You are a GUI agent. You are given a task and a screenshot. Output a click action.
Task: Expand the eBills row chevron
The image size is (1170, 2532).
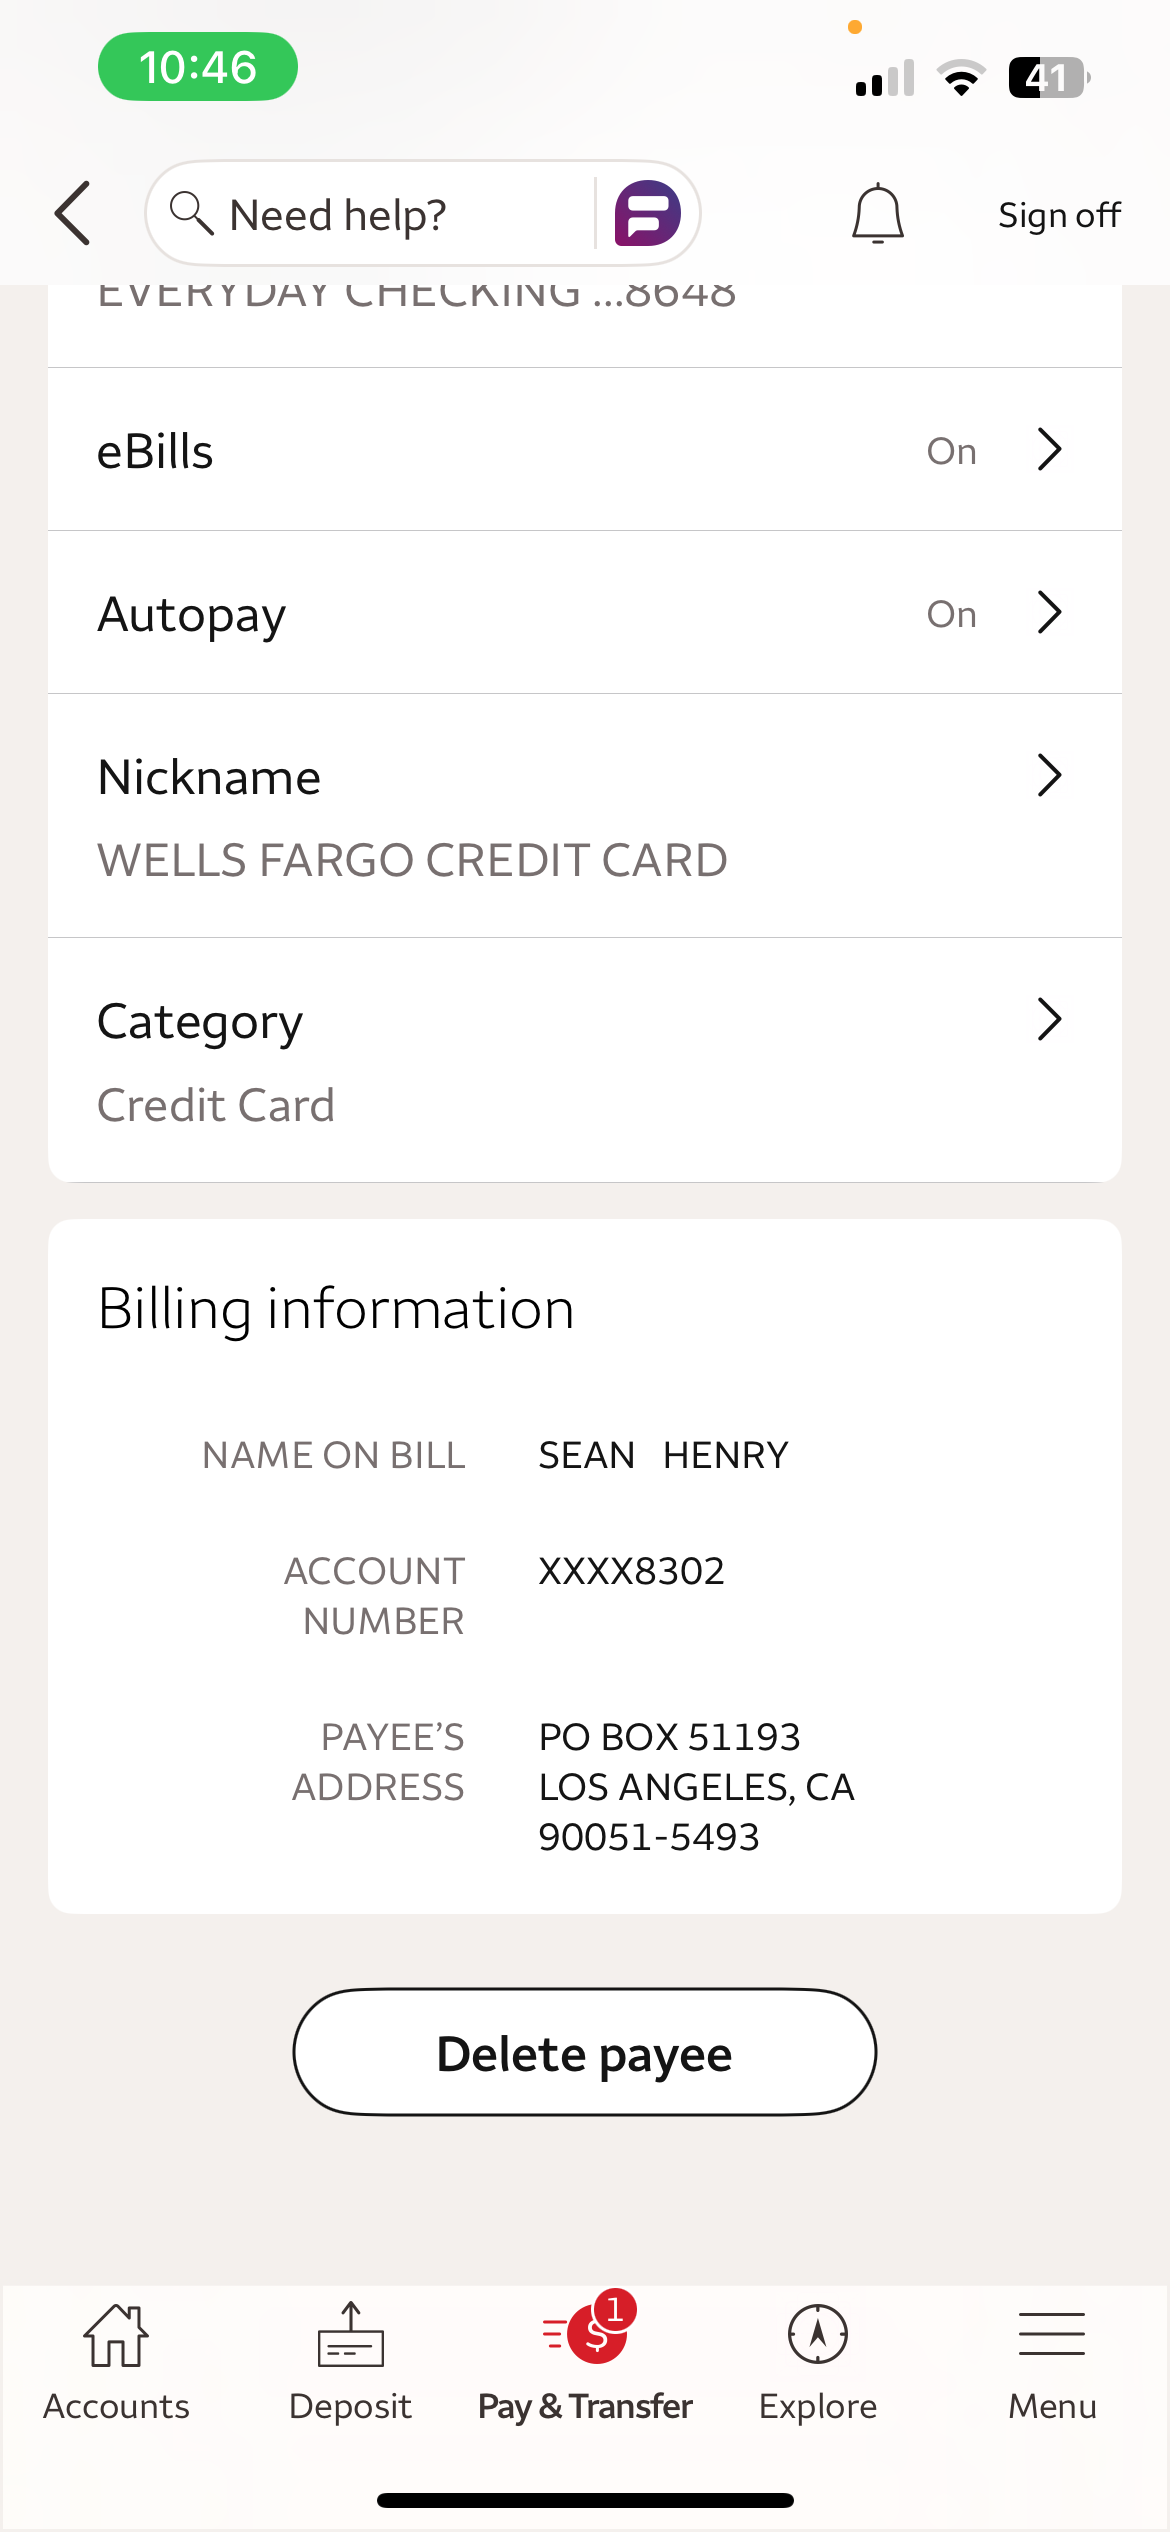click(1049, 450)
